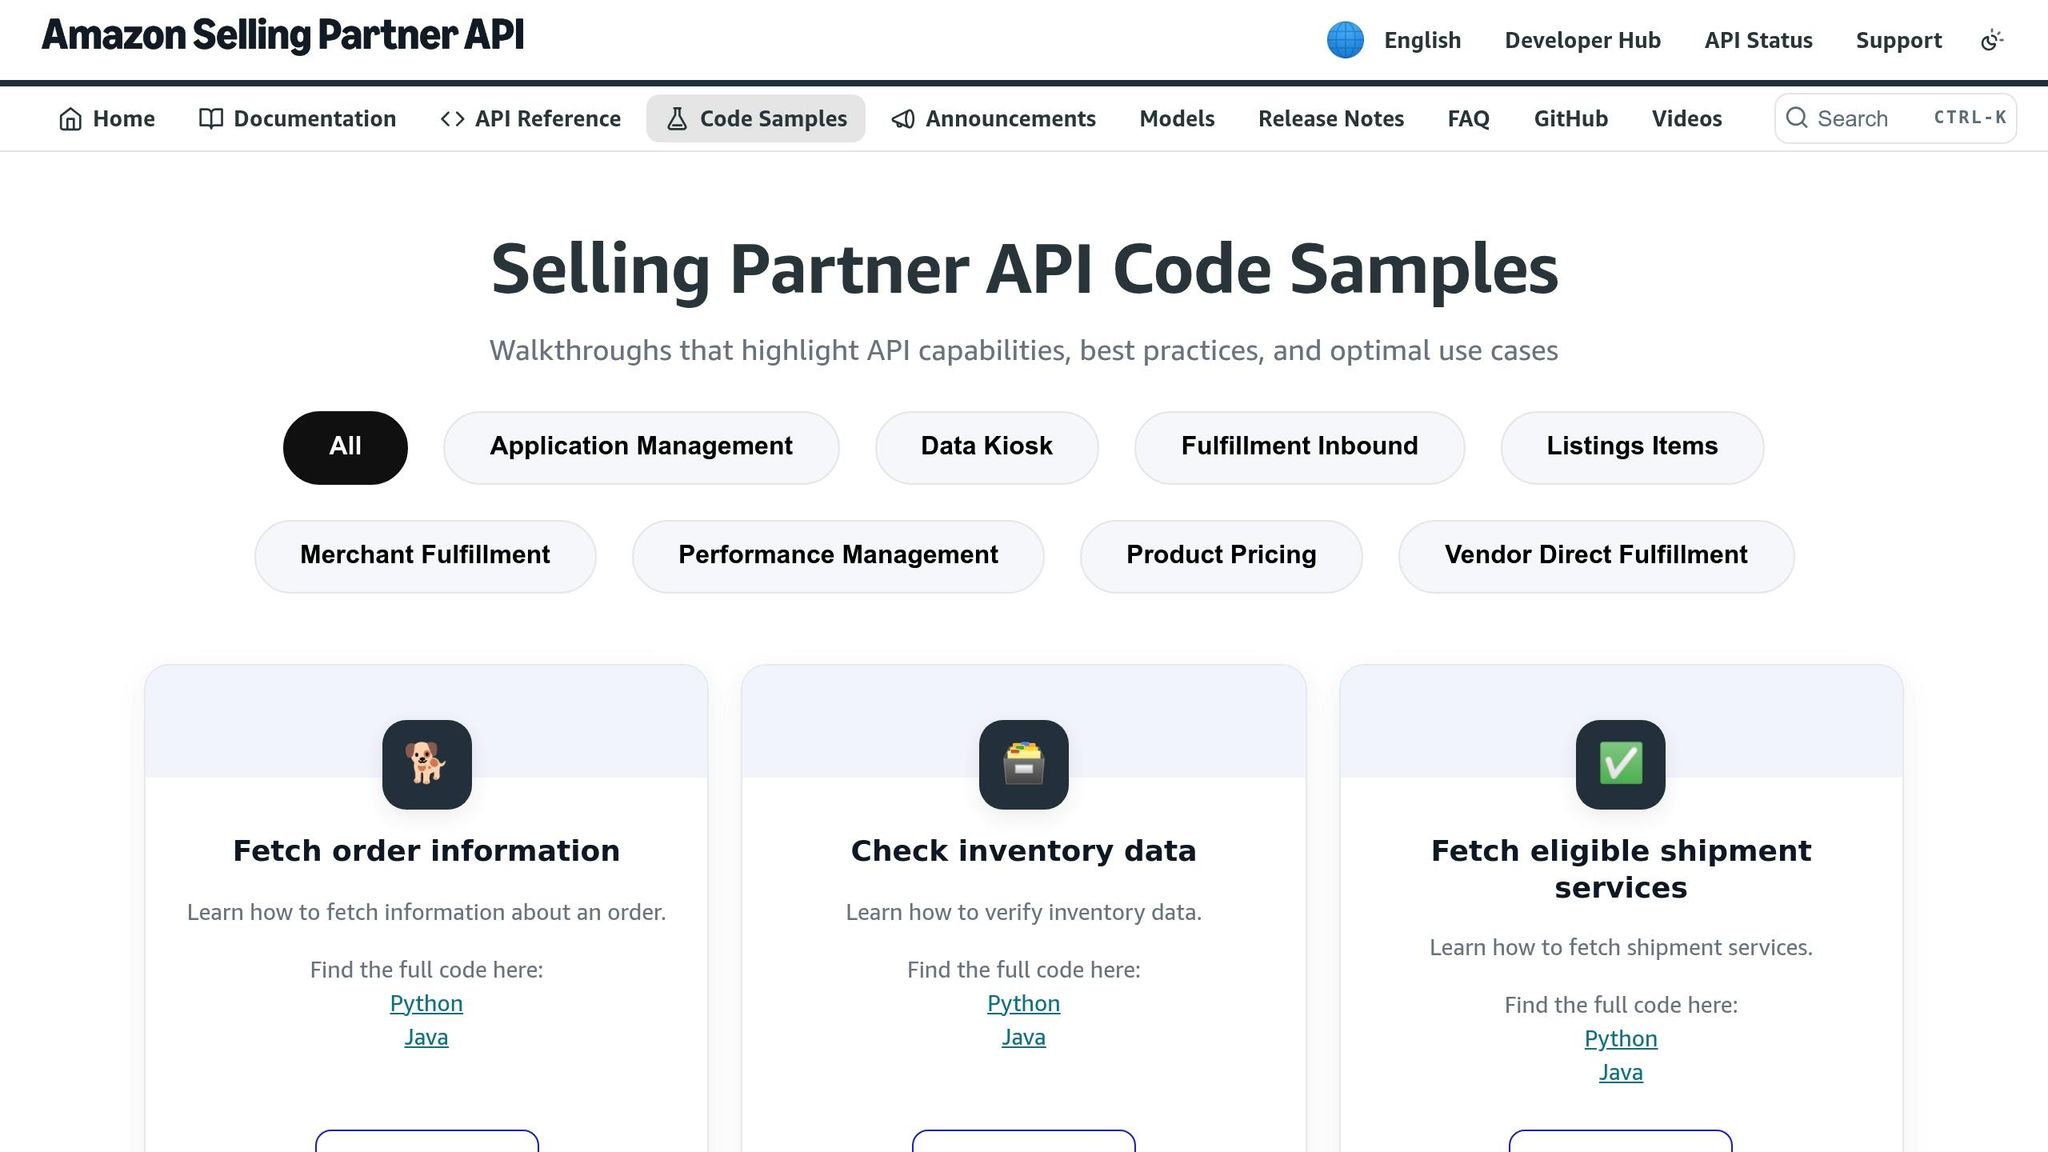Show only Product Pricing samples
2048x1152 pixels.
(1220, 555)
